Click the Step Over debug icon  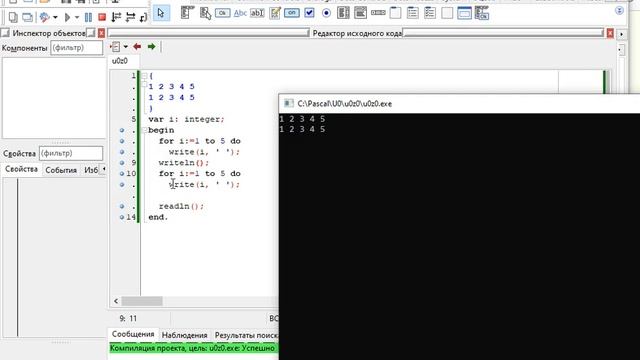pos(130,17)
